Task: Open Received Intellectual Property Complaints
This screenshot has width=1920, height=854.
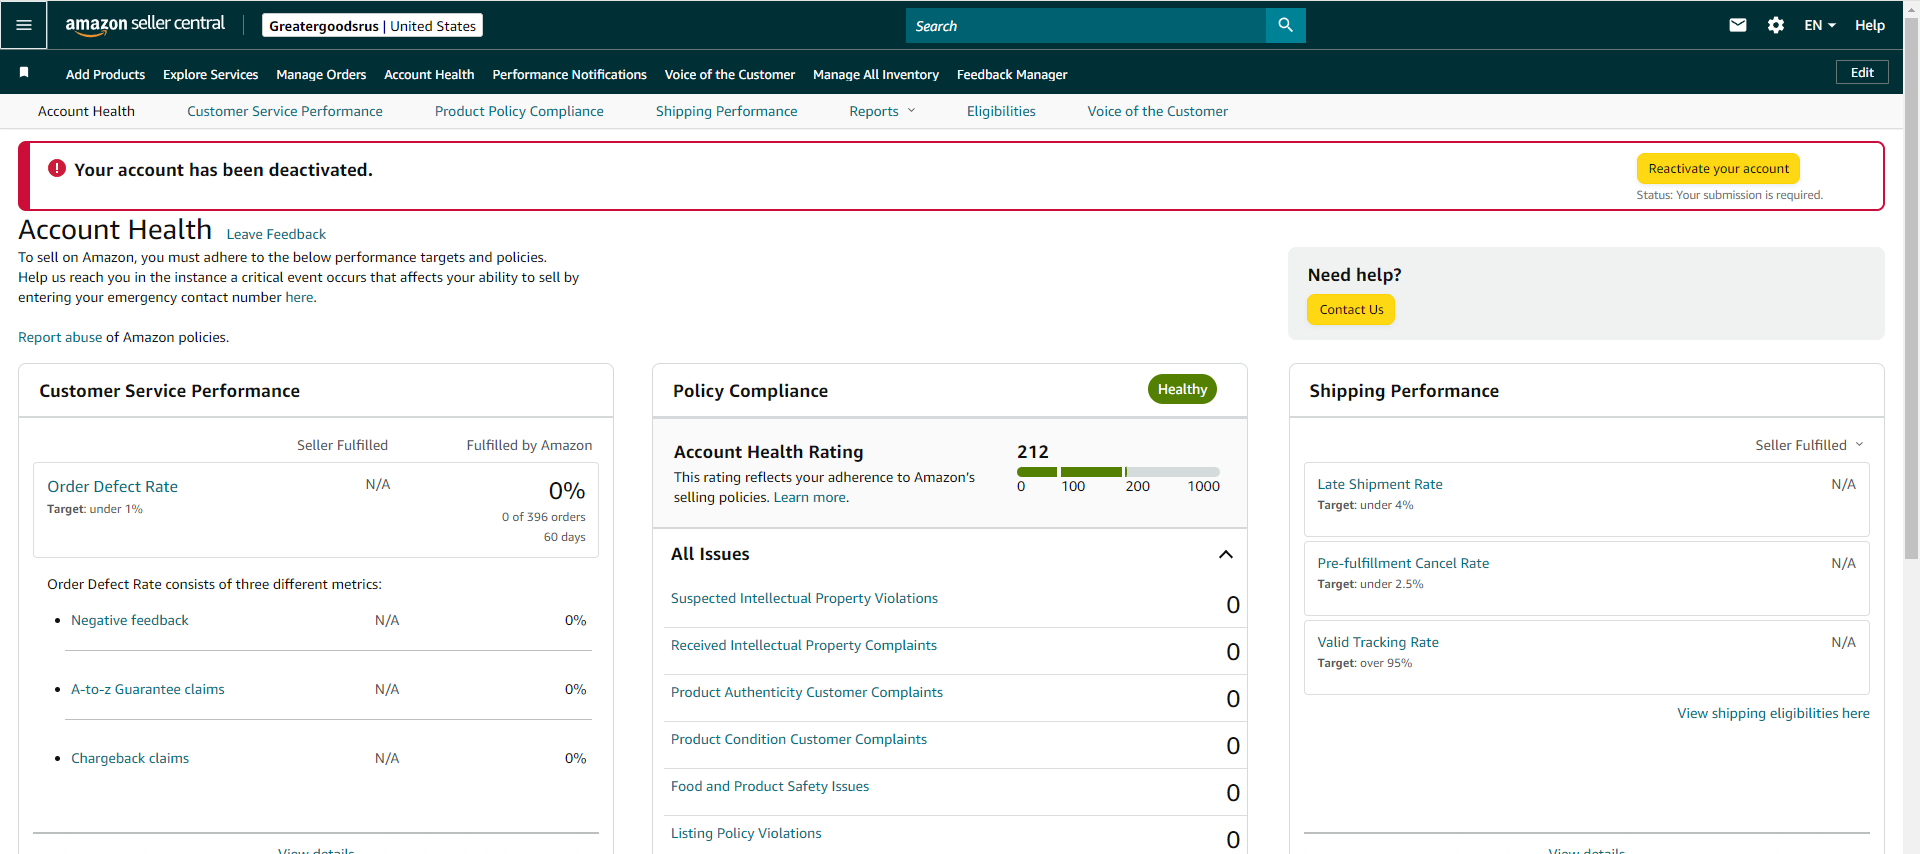Action: [x=804, y=645]
